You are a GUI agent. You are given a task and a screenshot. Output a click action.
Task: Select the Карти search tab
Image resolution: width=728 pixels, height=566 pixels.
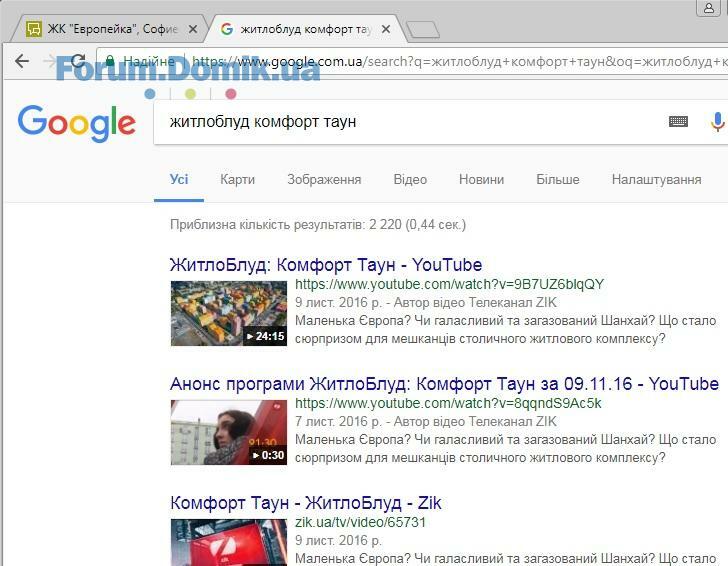(237, 180)
